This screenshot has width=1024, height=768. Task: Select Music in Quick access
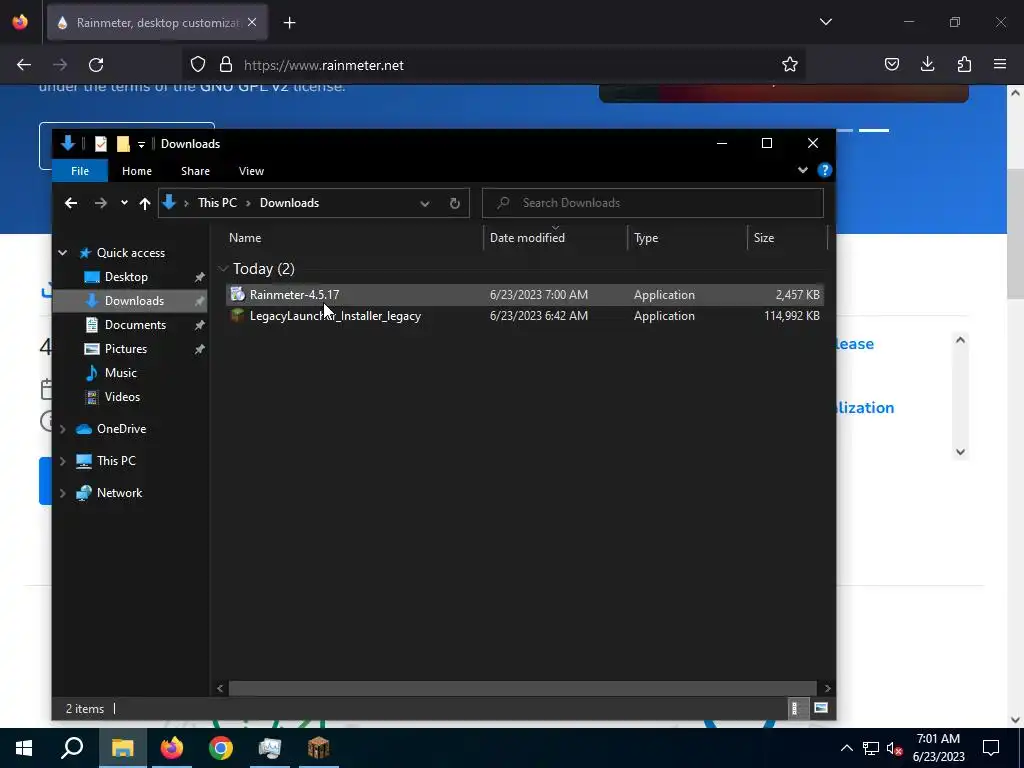tap(121, 374)
